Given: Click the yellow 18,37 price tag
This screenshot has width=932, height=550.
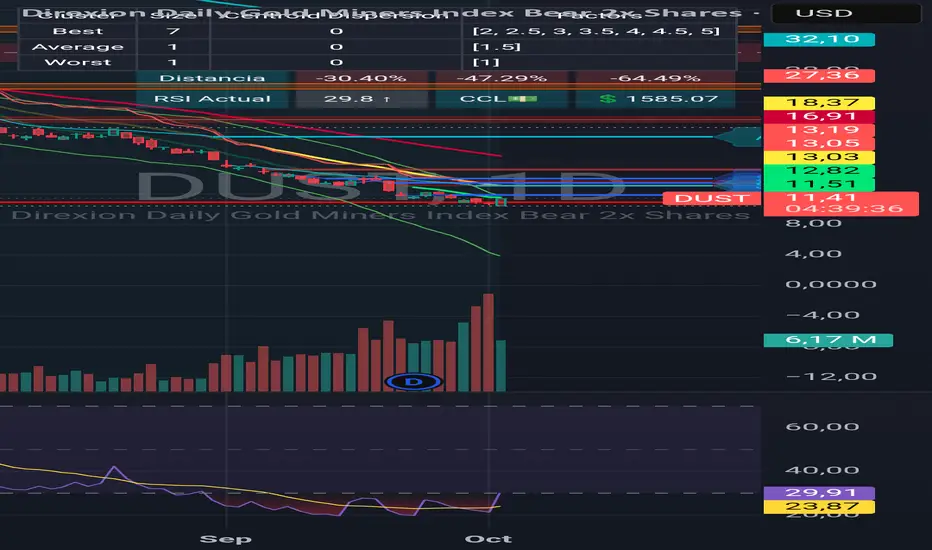Looking at the screenshot, I should [797, 103].
